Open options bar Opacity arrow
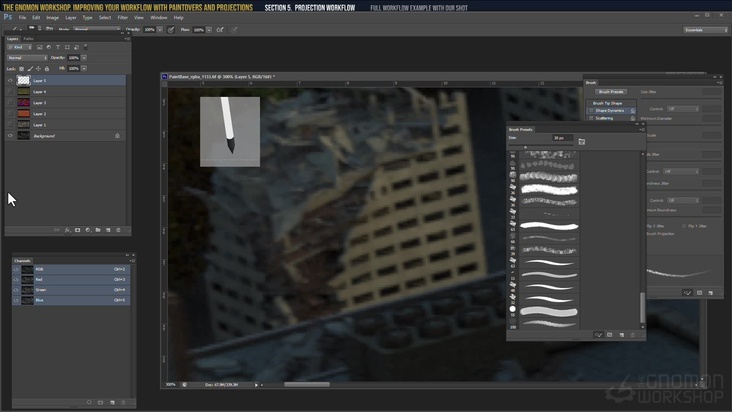 pyautogui.click(x=160, y=29)
